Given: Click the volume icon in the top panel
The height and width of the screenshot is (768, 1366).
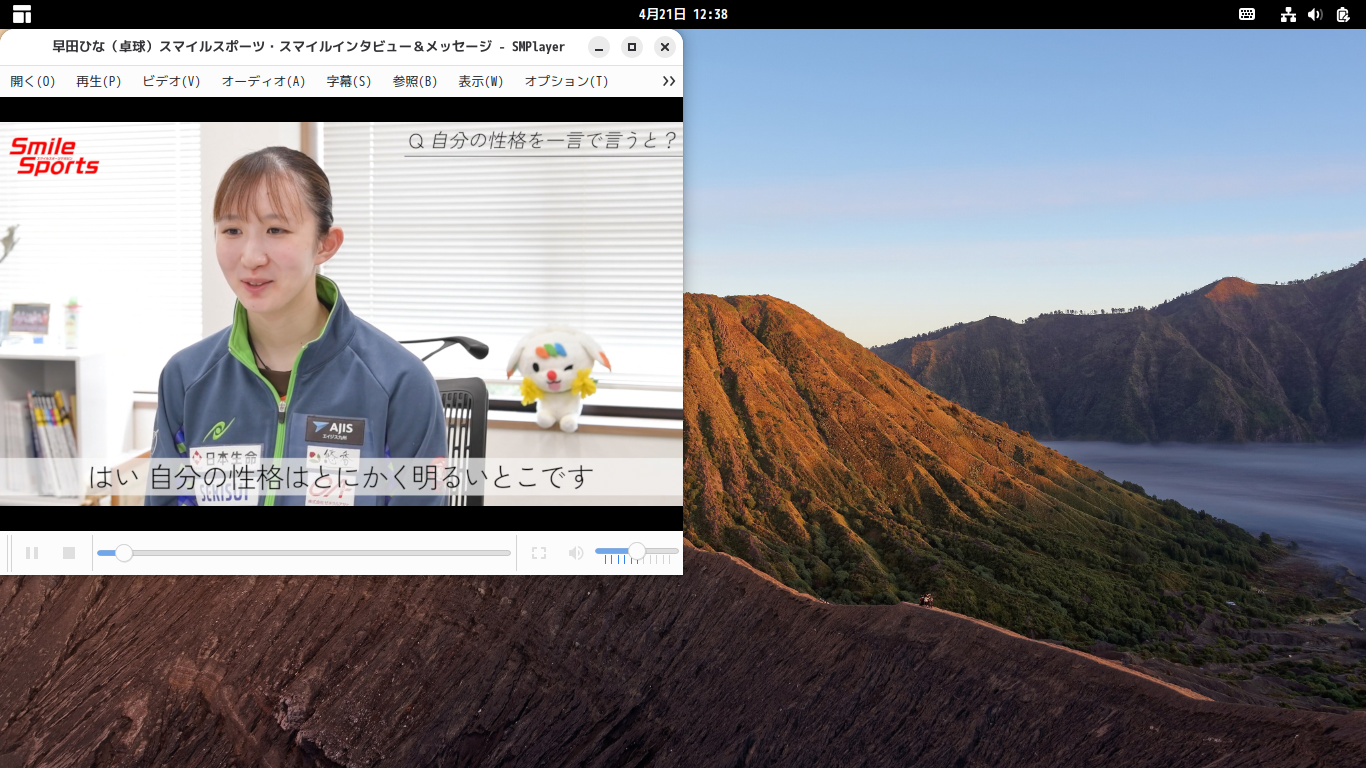Looking at the screenshot, I should [x=1313, y=15].
